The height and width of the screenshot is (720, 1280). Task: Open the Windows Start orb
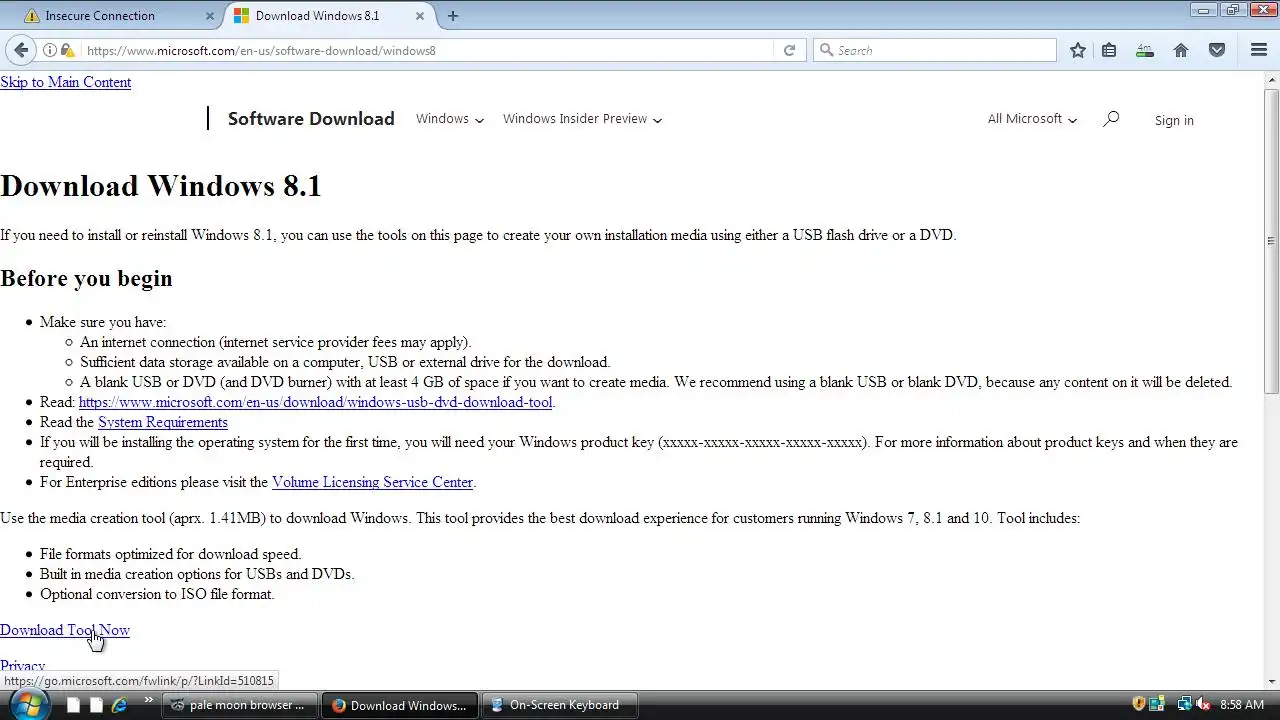point(28,704)
